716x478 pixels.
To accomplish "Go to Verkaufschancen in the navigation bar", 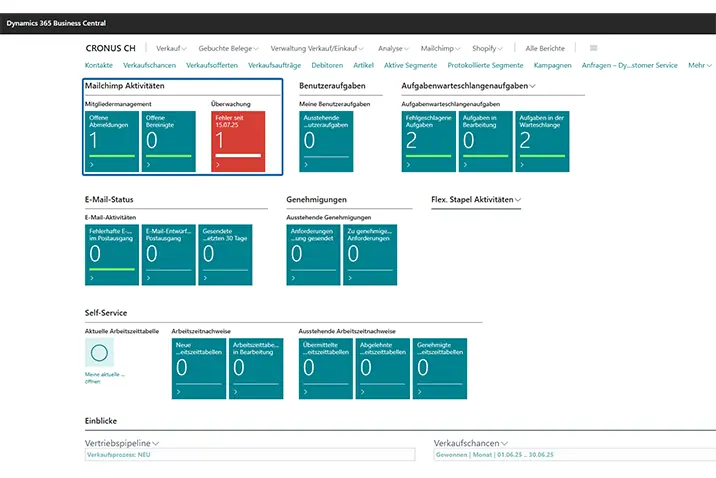I will point(149,65).
